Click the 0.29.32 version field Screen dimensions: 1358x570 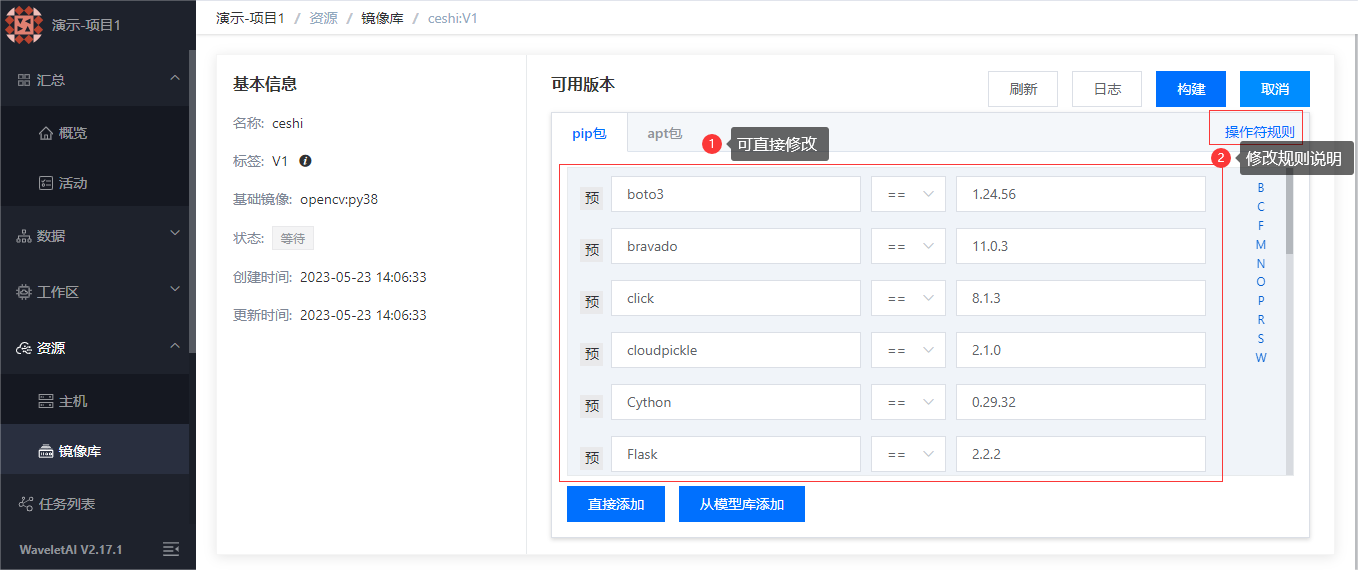(x=1081, y=402)
